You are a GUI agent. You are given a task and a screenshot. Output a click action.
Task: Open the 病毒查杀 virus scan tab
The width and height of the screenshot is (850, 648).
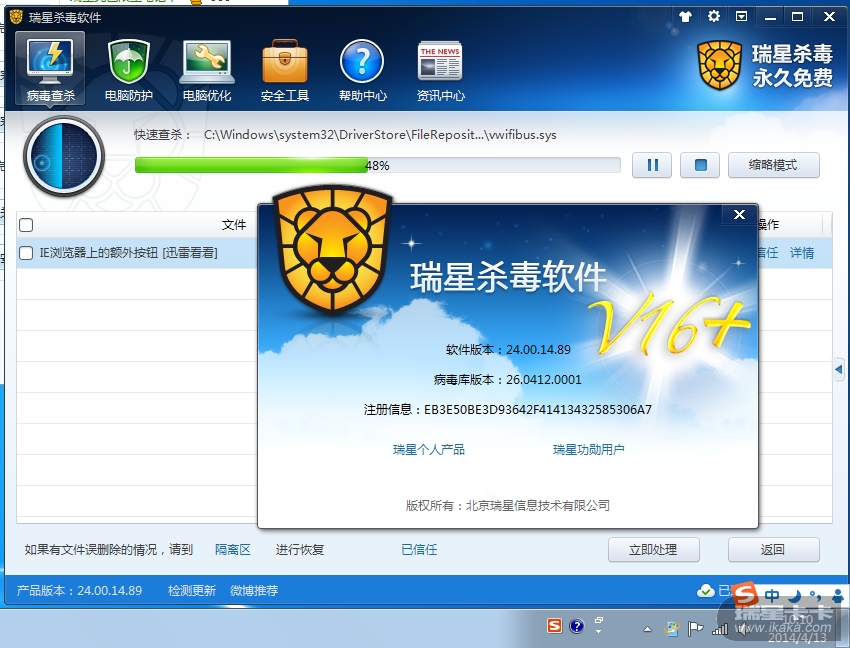(x=50, y=68)
